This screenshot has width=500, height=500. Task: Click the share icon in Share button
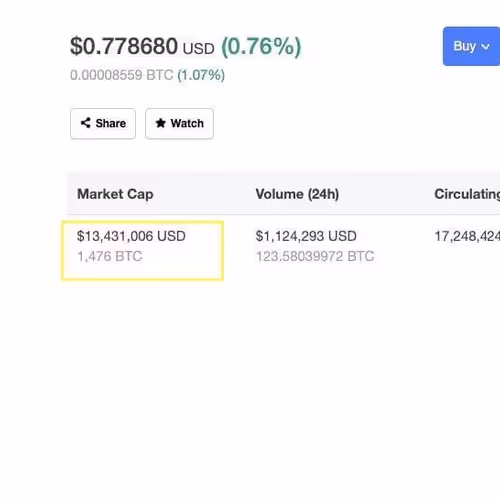pos(86,123)
